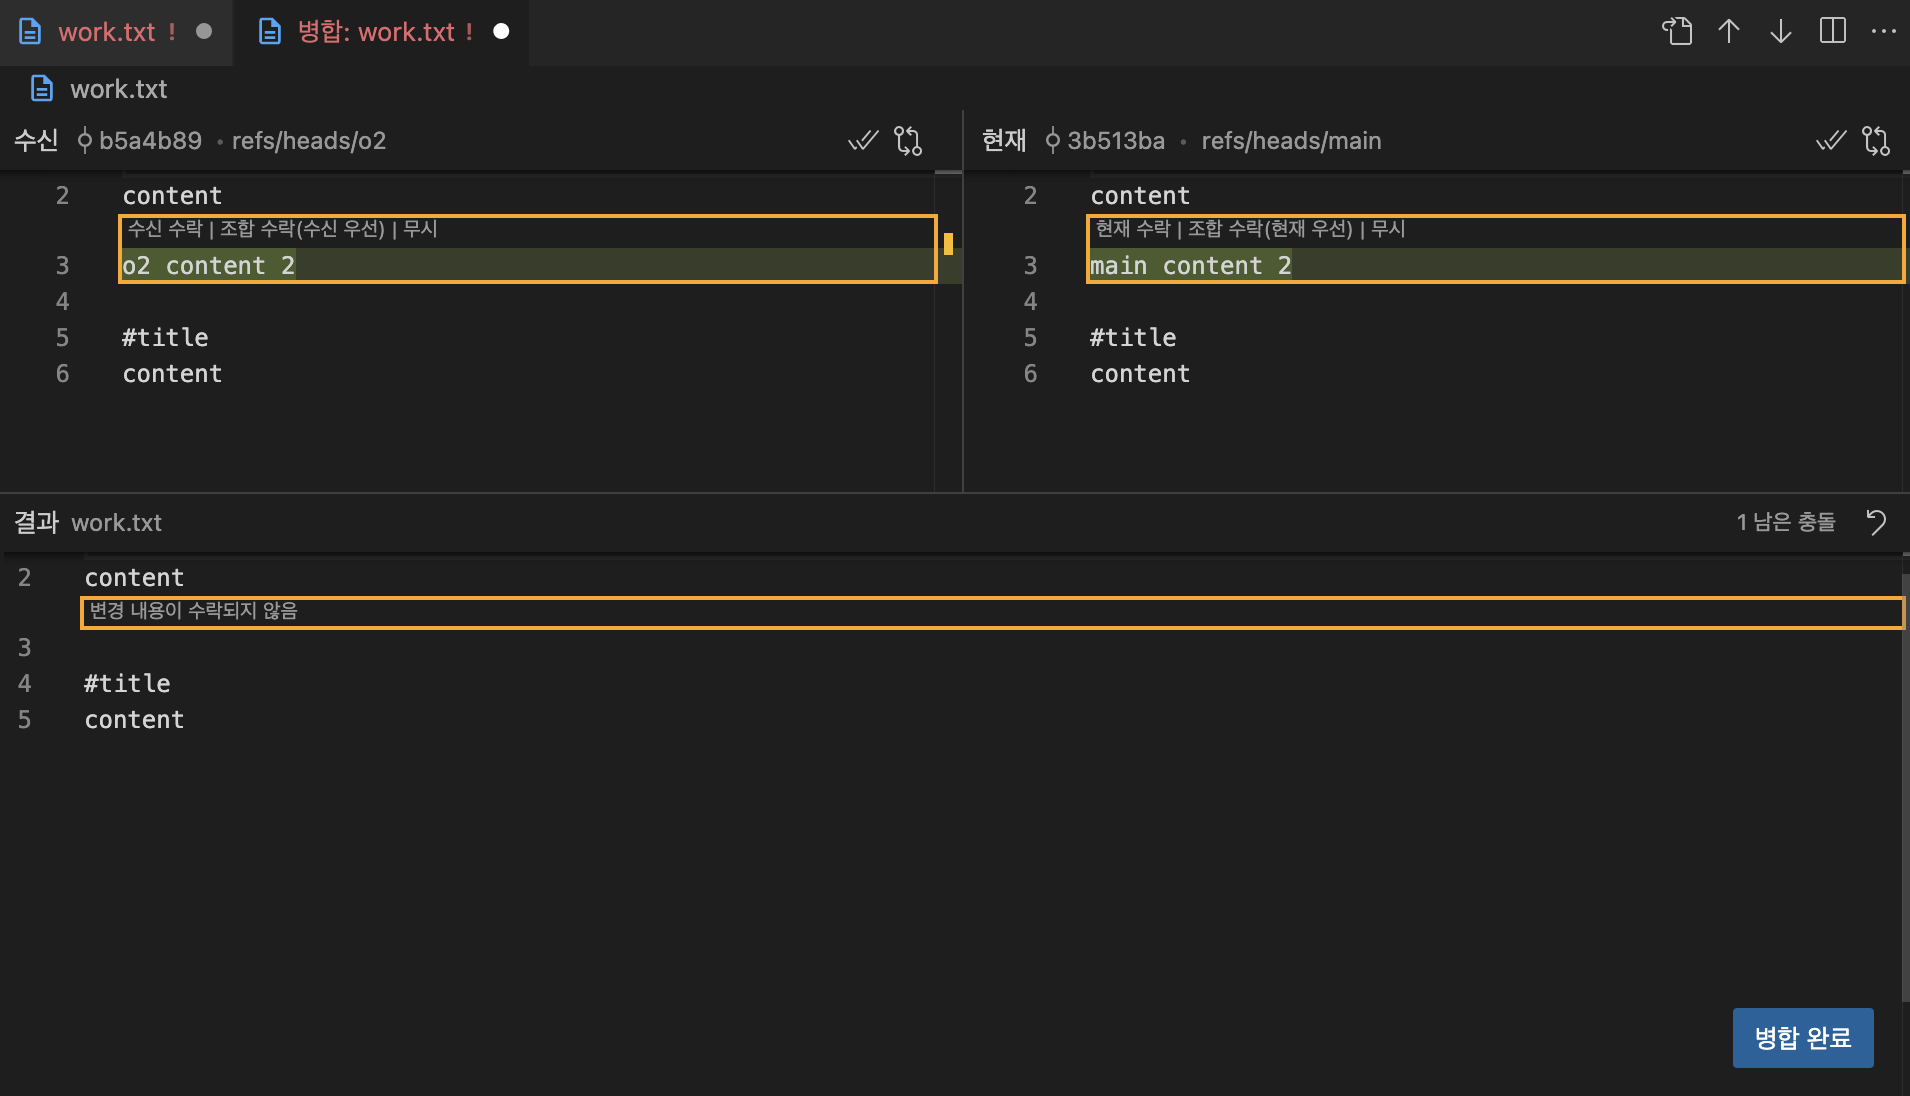Click line 5 'content' in the result pane
The height and width of the screenshot is (1096, 1910).
134,720
